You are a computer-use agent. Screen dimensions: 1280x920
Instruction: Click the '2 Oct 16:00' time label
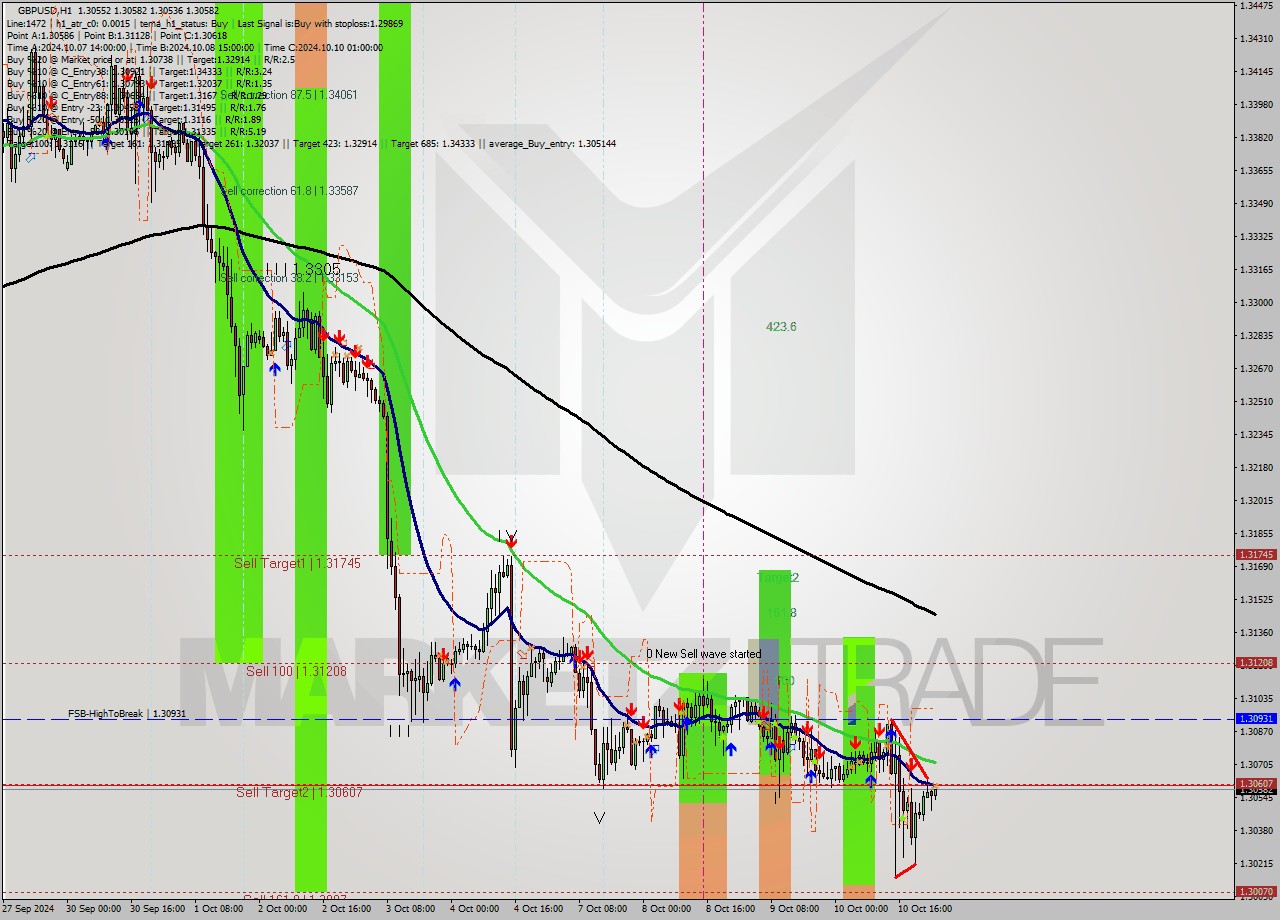(x=346, y=909)
